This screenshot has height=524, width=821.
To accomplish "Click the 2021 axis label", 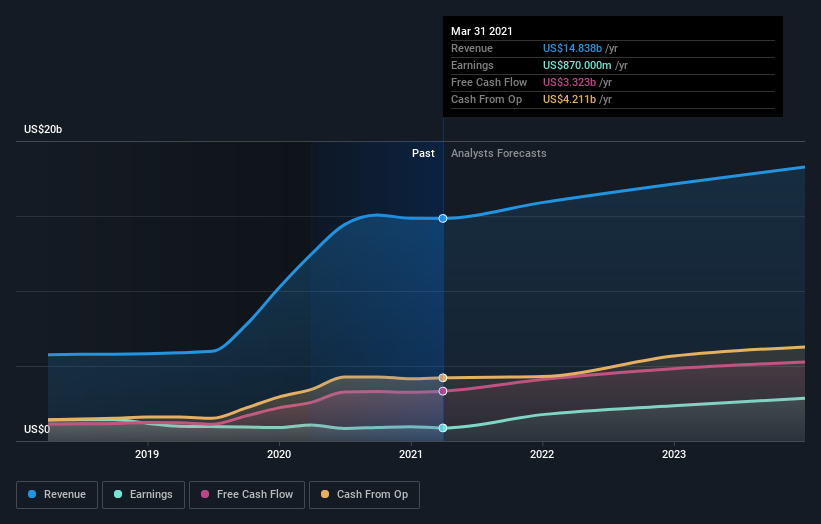I will [410, 454].
